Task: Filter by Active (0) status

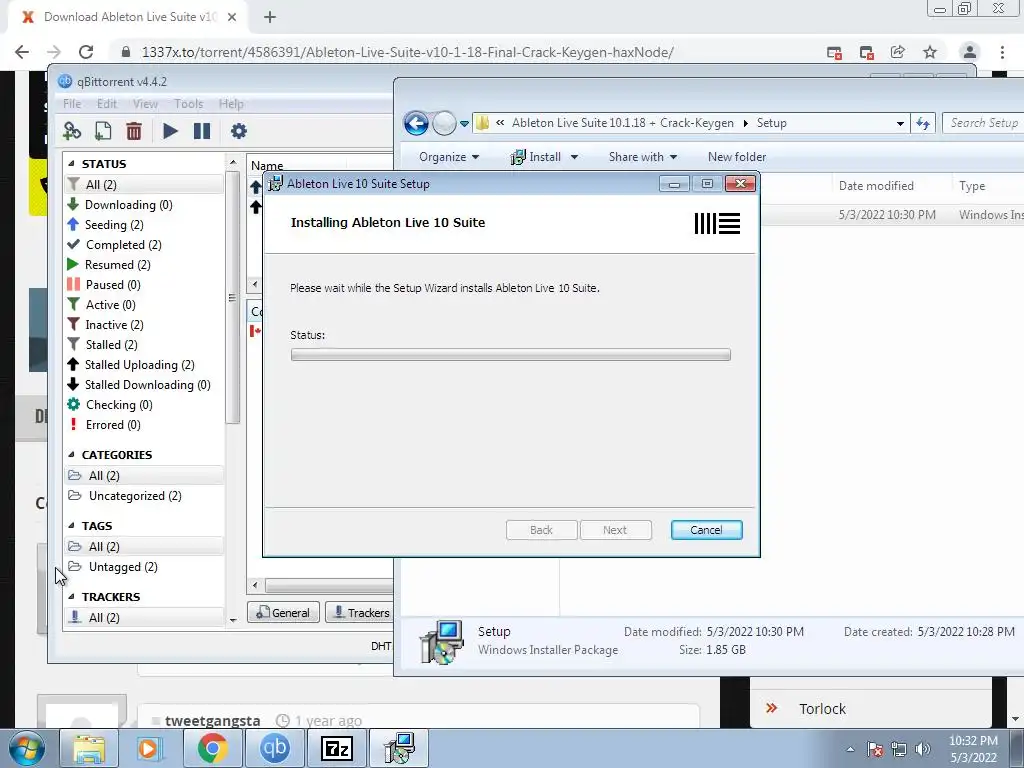Action: [x=110, y=305]
